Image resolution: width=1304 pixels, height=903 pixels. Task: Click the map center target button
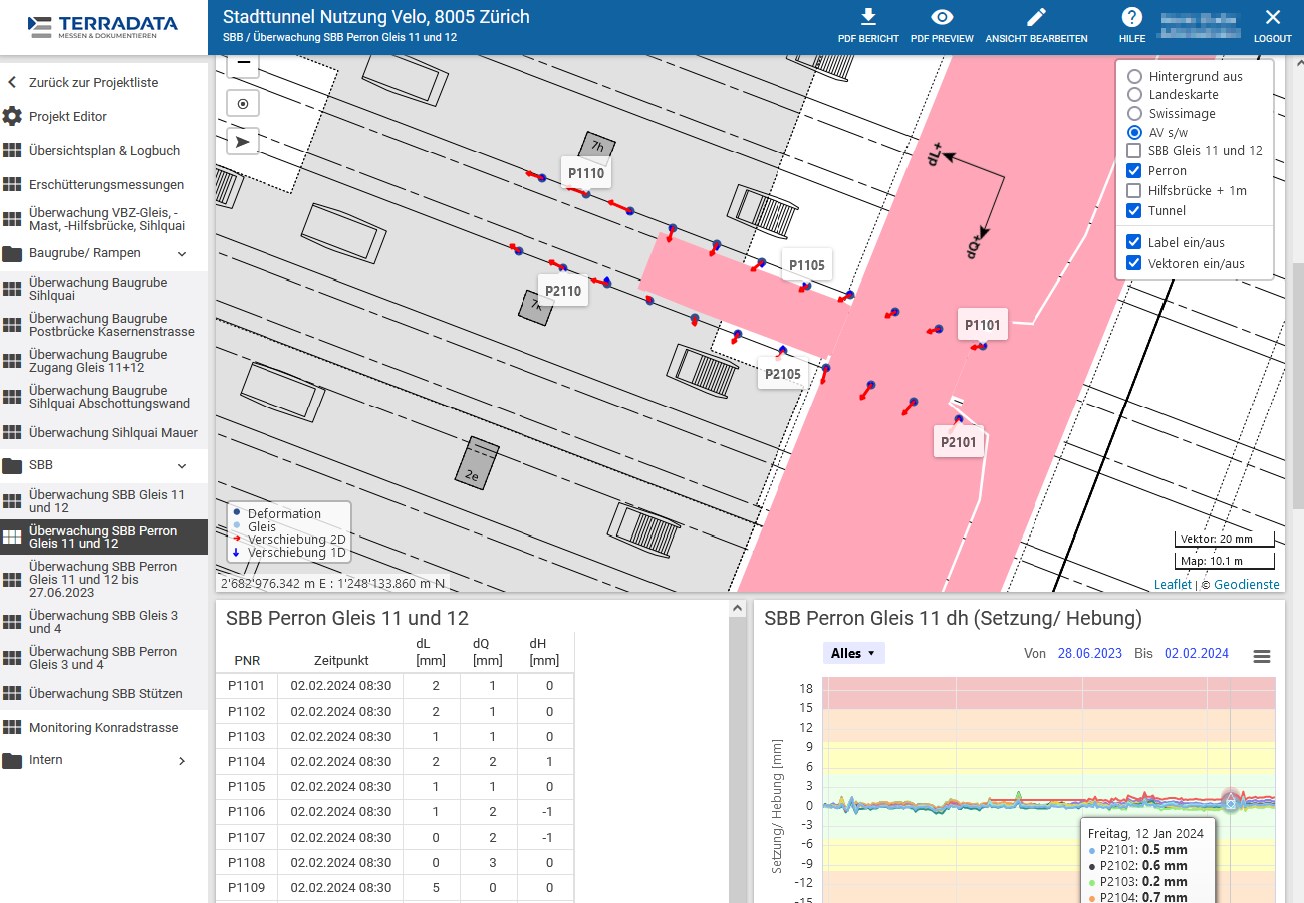(242, 103)
